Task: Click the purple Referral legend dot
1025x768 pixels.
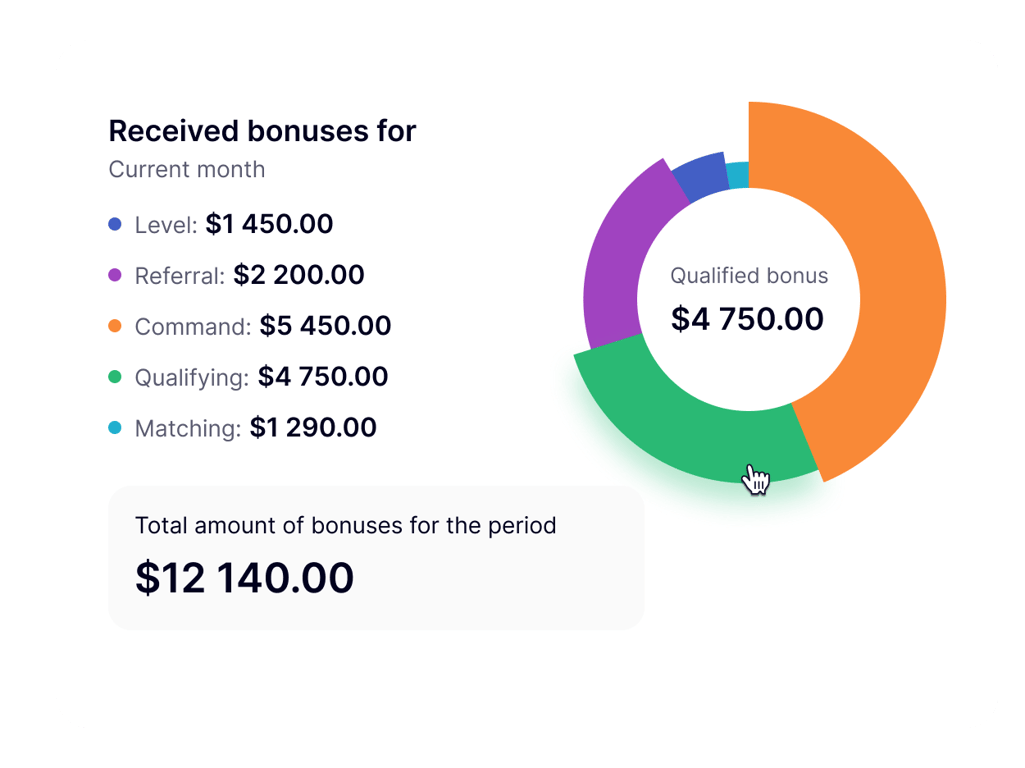Action: (115, 275)
